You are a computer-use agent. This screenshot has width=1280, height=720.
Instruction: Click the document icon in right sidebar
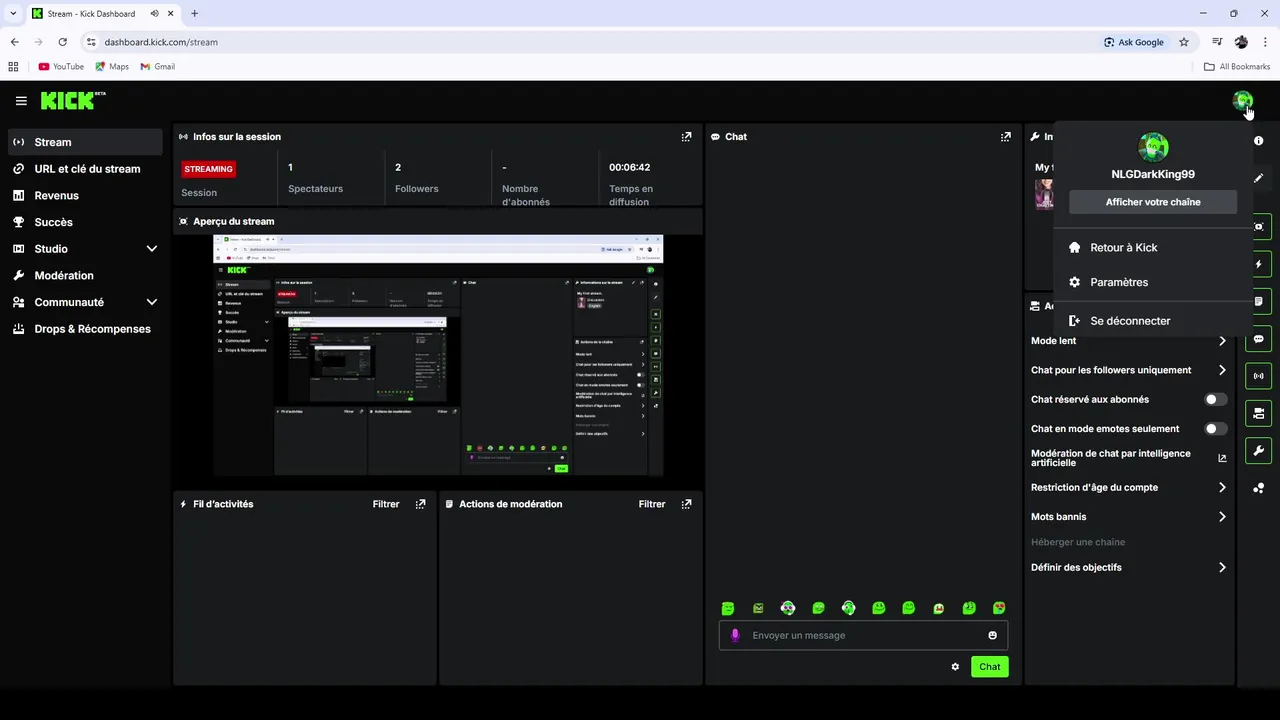(1258, 301)
